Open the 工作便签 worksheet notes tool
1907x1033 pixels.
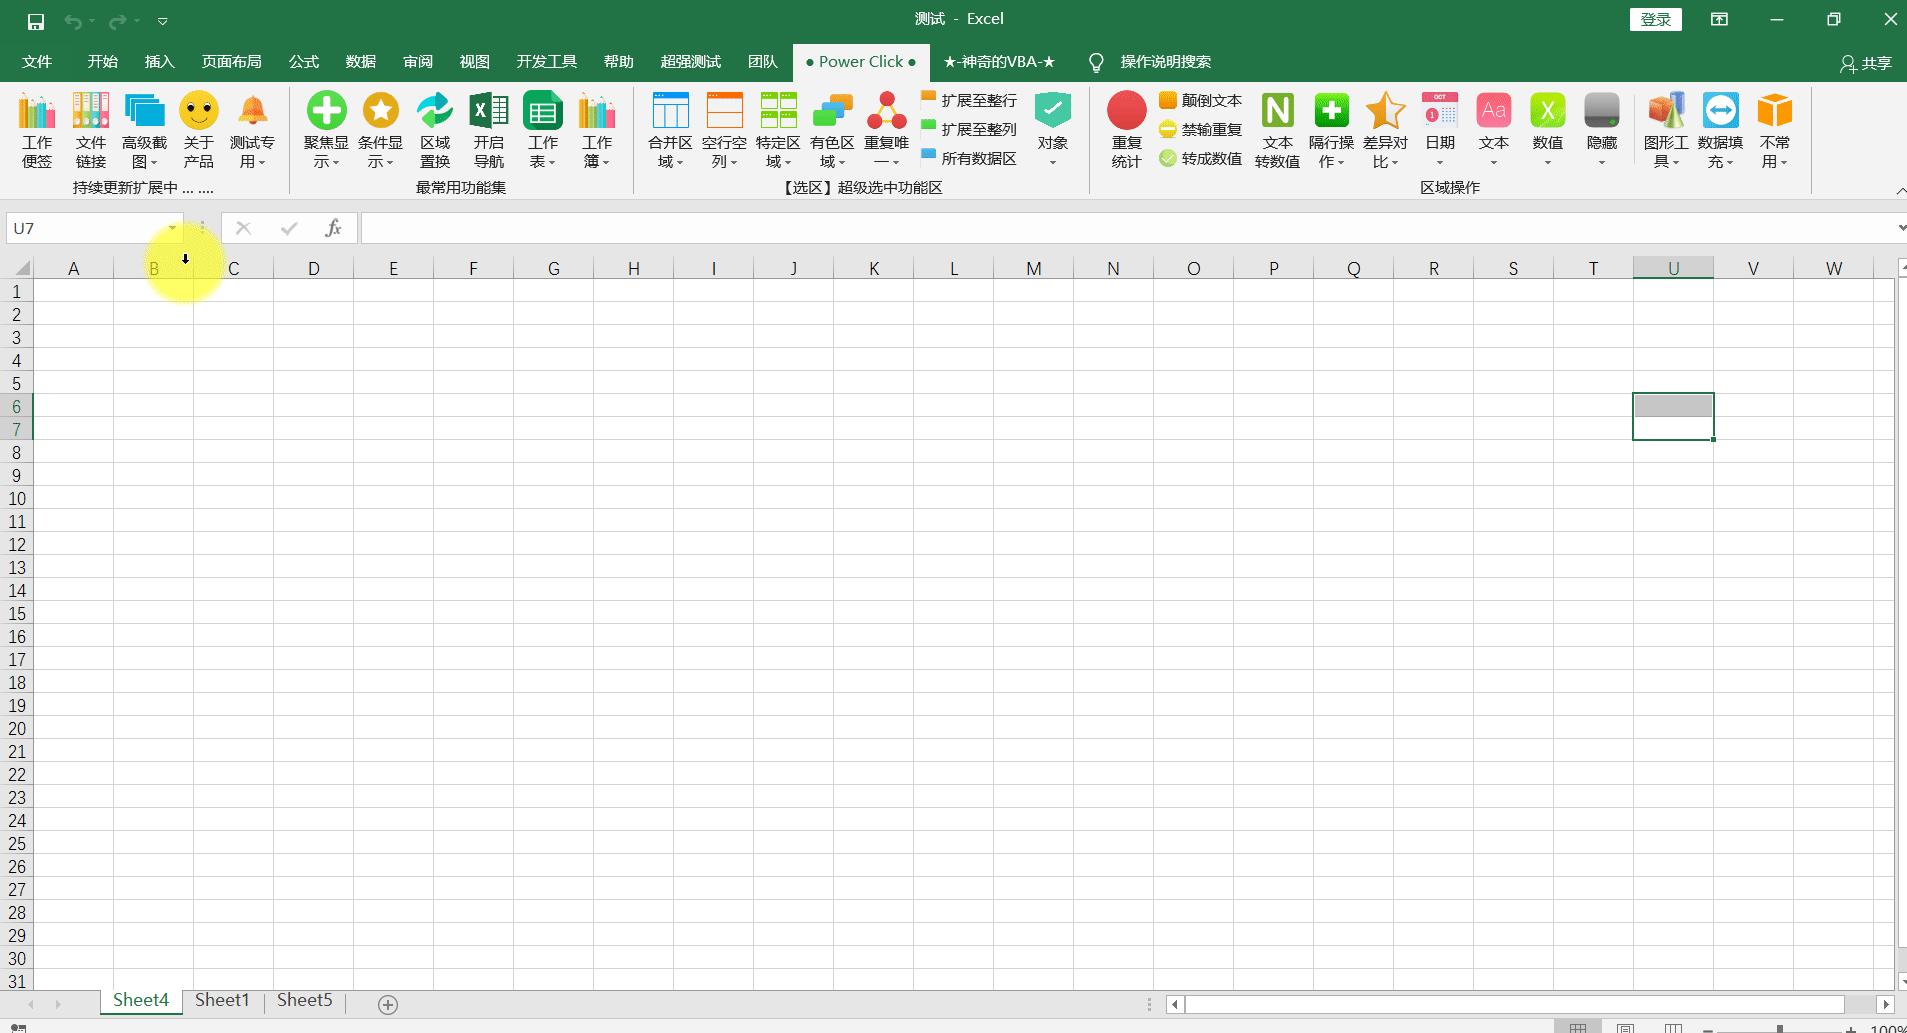[x=37, y=128]
